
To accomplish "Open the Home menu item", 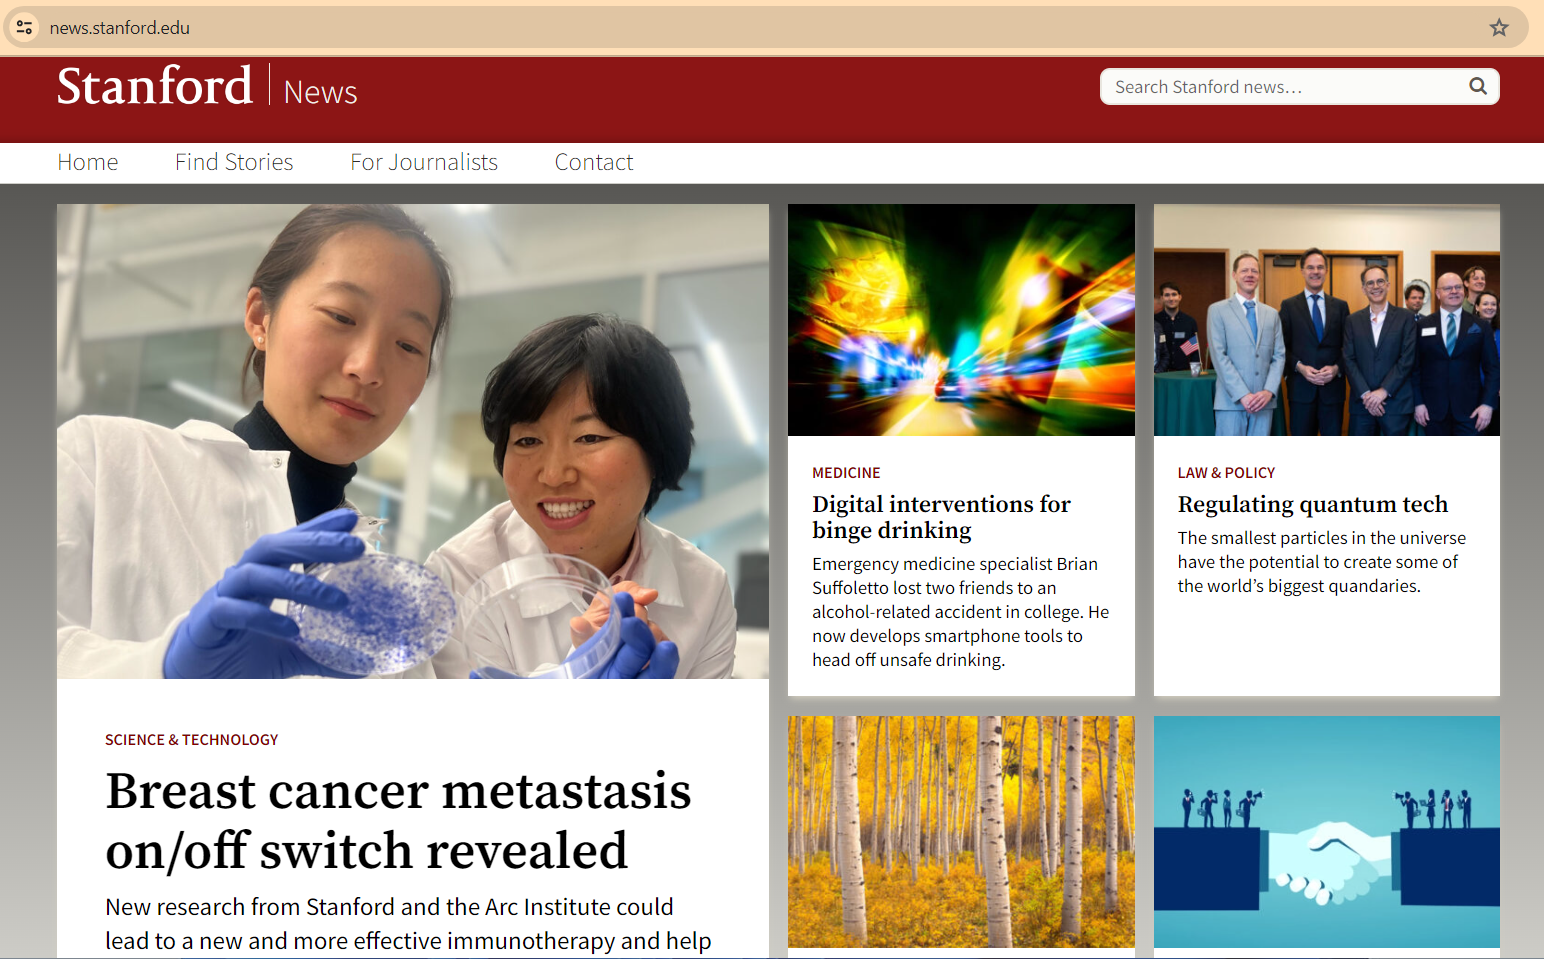I will point(88,162).
